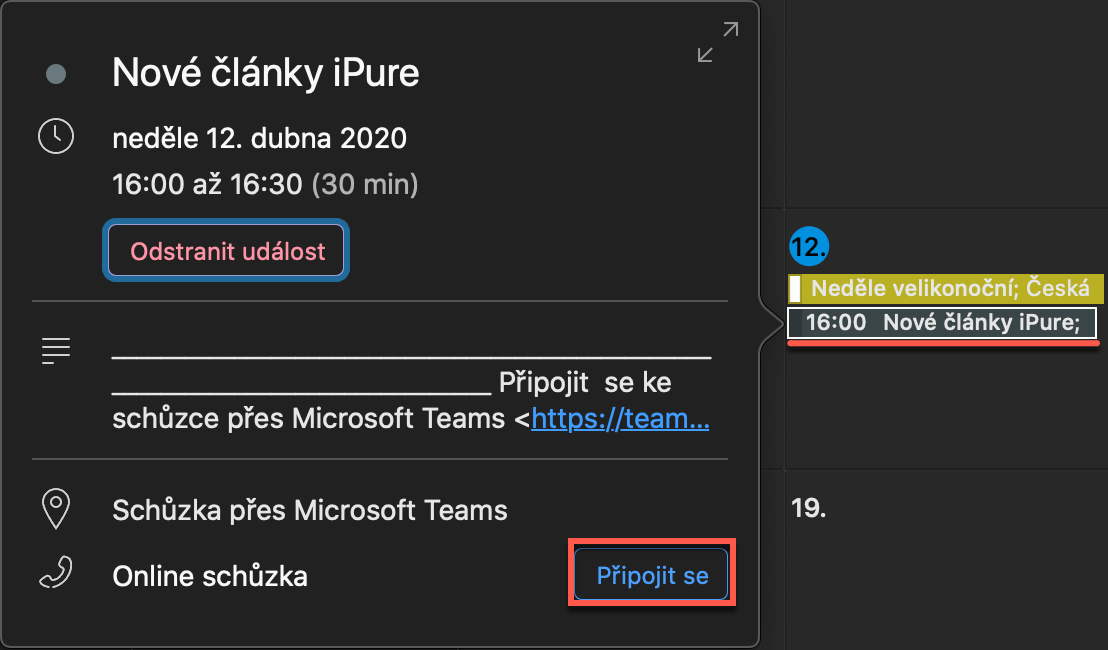The height and width of the screenshot is (650, 1108).
Task: Select the 16:00 Nové články iPure entry
Action: tap(942, 323)
